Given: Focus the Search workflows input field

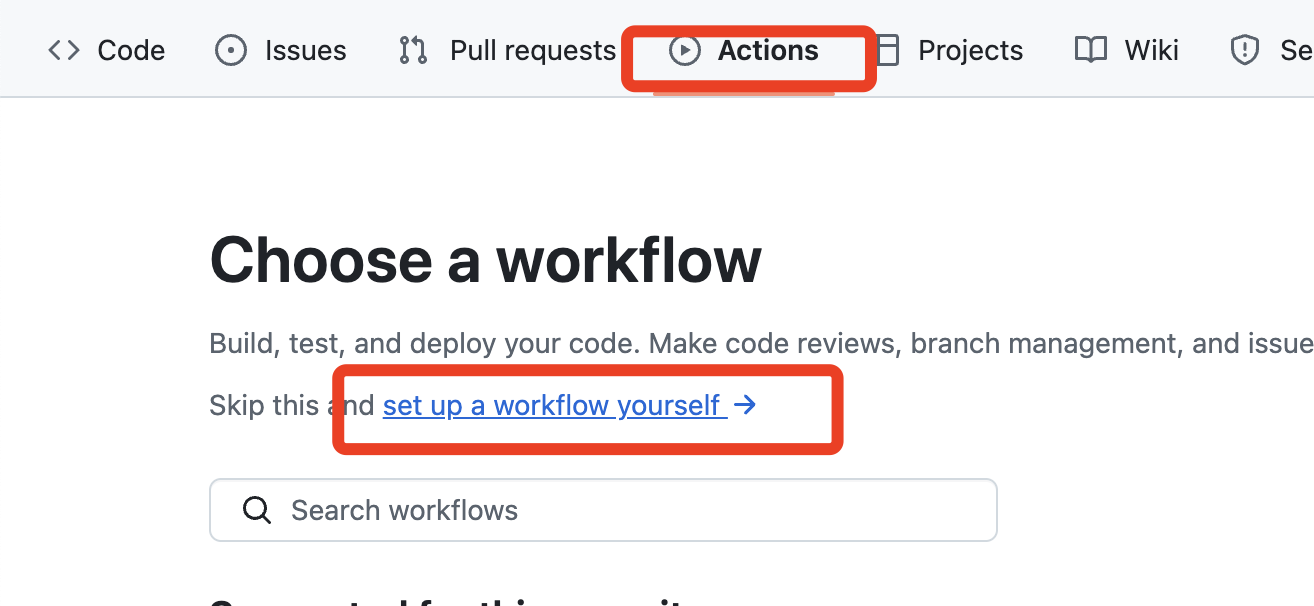Looking at the screenshot, I should (620, 510).
